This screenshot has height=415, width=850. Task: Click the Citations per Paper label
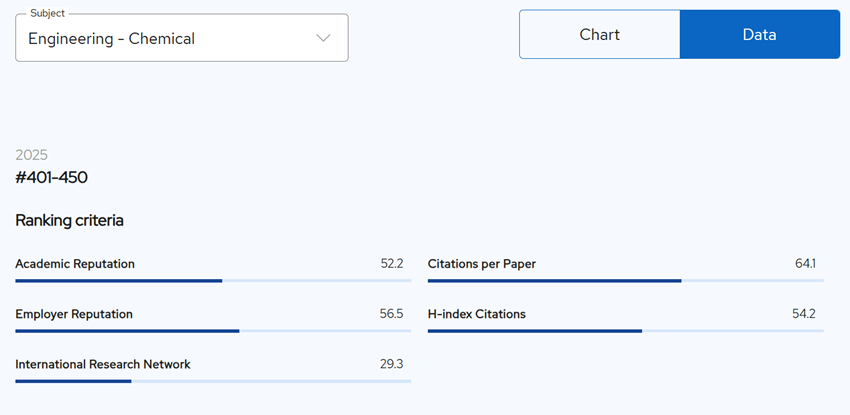pos(482,264)
